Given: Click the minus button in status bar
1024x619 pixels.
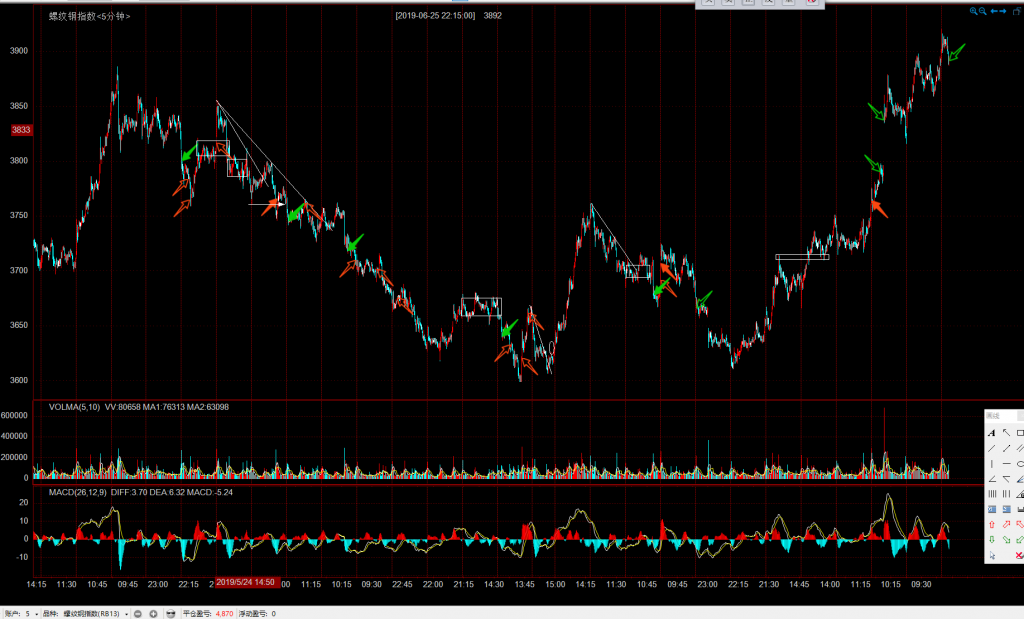Looking at the screenshot, I should point(139,613).
